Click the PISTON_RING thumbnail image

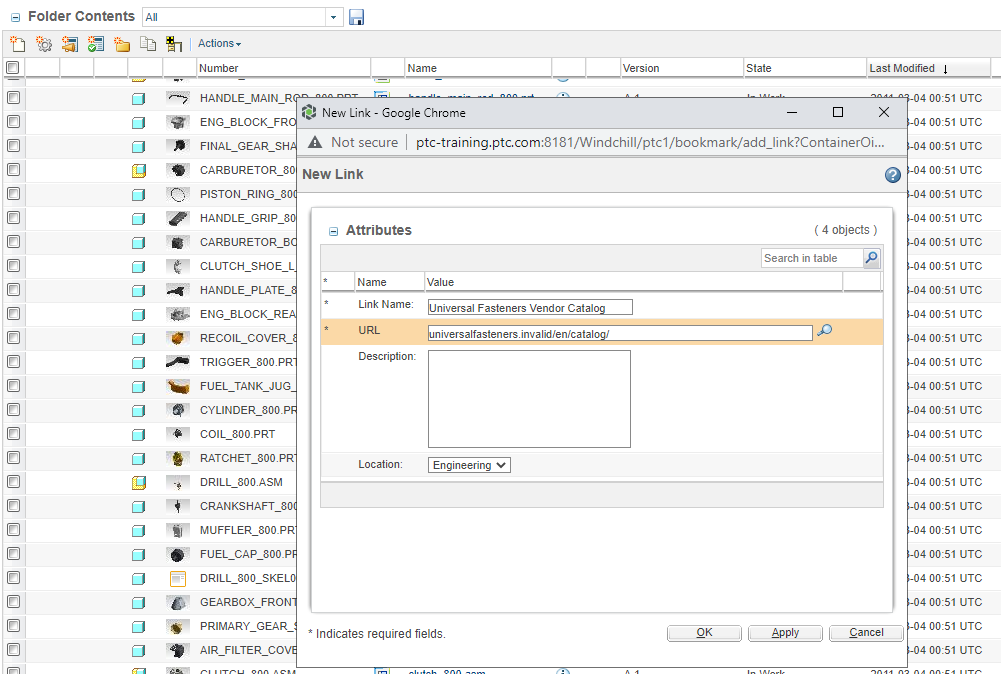point(178,194)
